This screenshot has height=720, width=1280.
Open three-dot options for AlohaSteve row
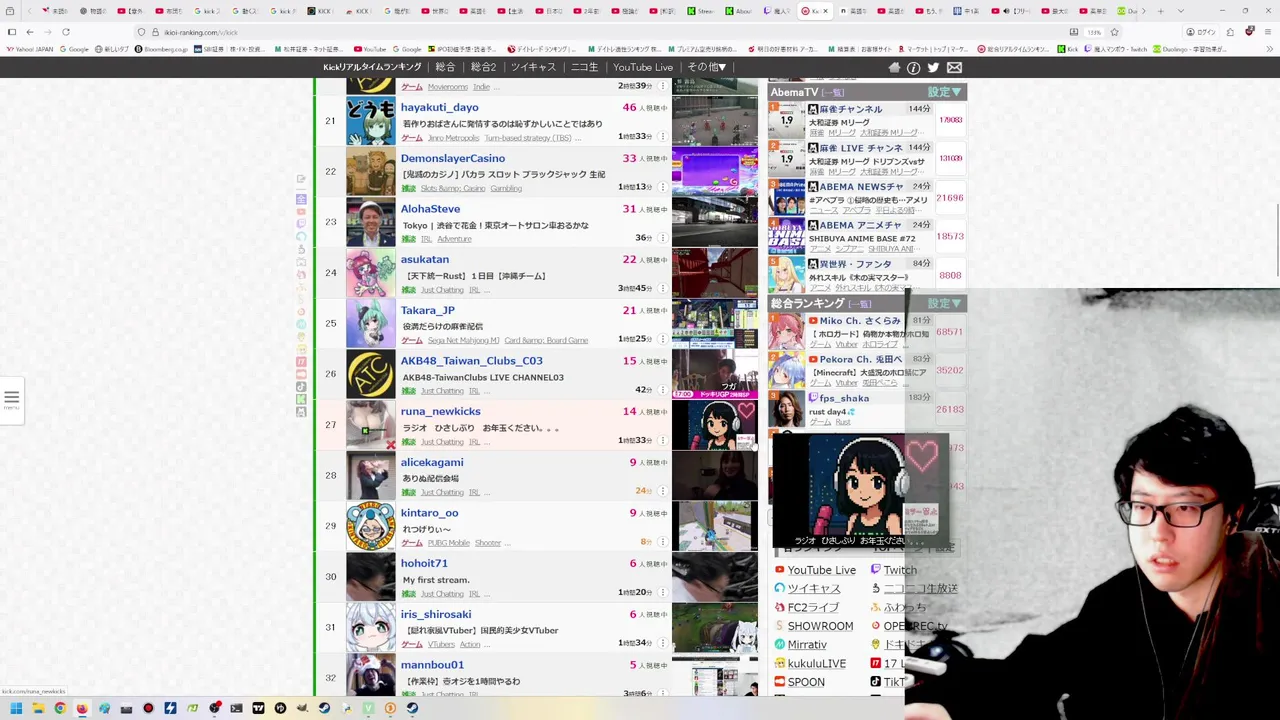pyautogui.click(x=662, y=238)
